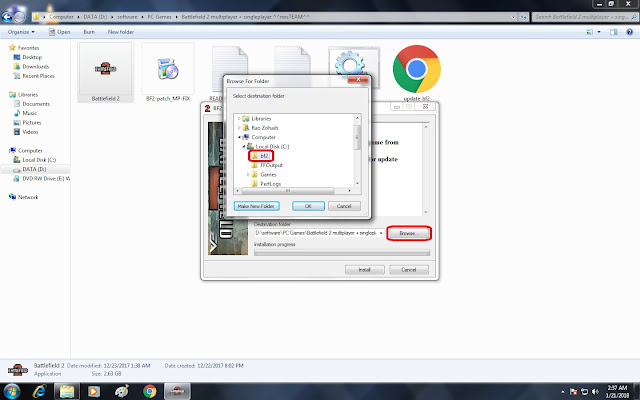Click the Explorer Forward navigation button
This screenshot has width=640, height=400.
19,17
